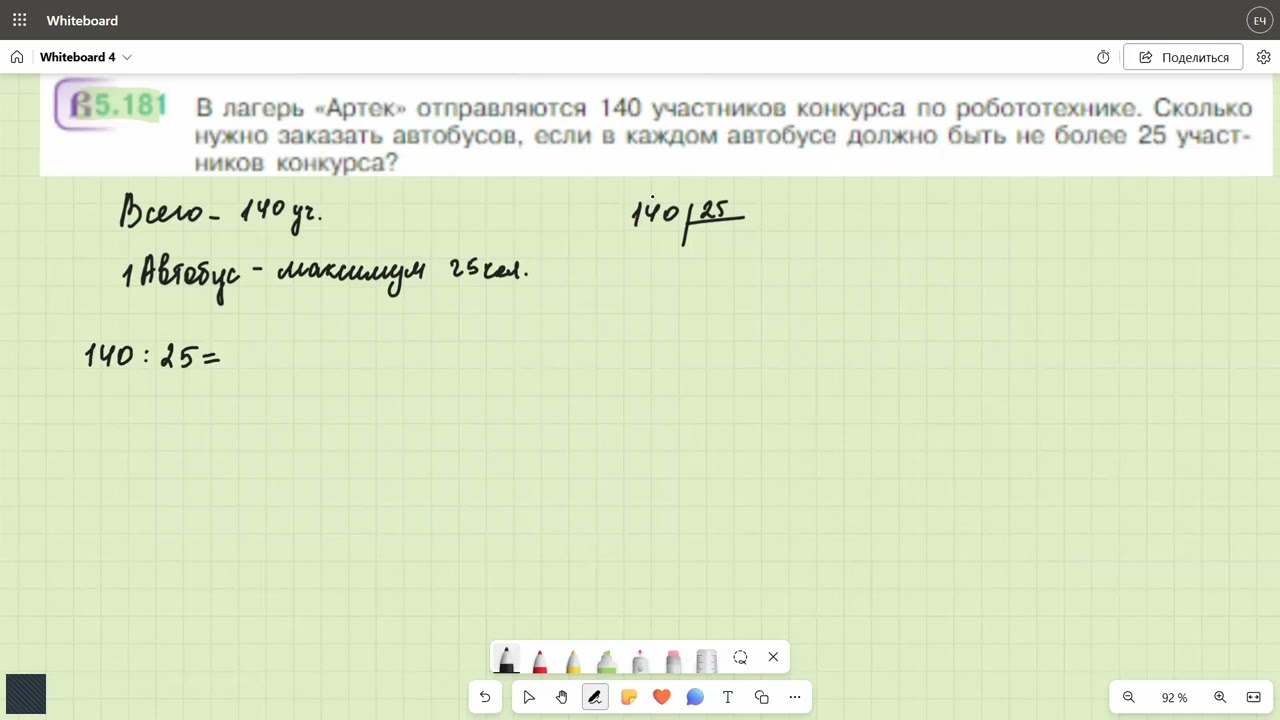The width and height of the screenshot is (1280, 720).
Task: Switch to the select pointer tool
Action: pyautogui.click(x=529, y=697)
